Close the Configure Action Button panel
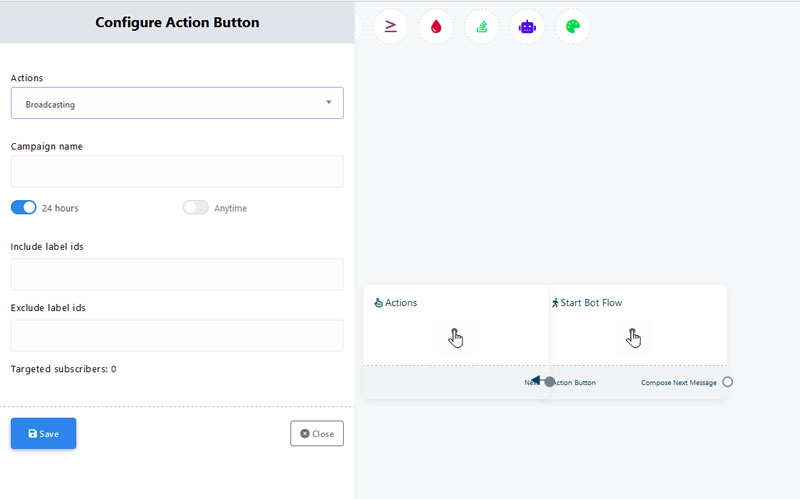800x499 pixels. [x=317, y=433]
